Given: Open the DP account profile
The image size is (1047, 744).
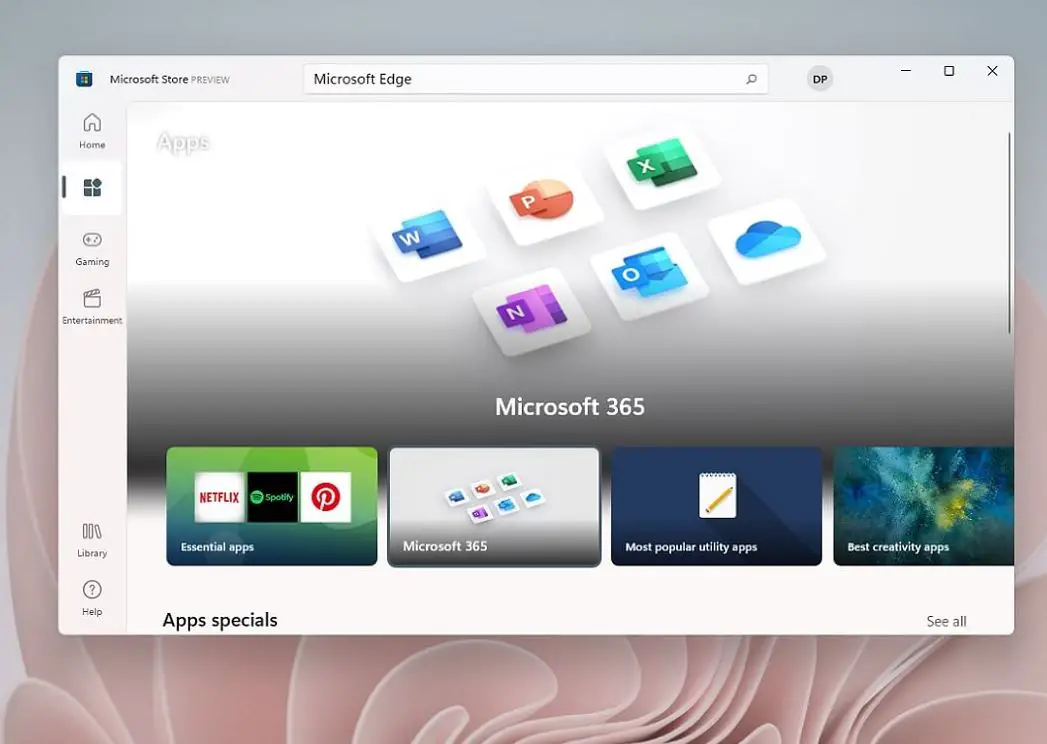Looking at the screenshot, I should tap(820, 79).
